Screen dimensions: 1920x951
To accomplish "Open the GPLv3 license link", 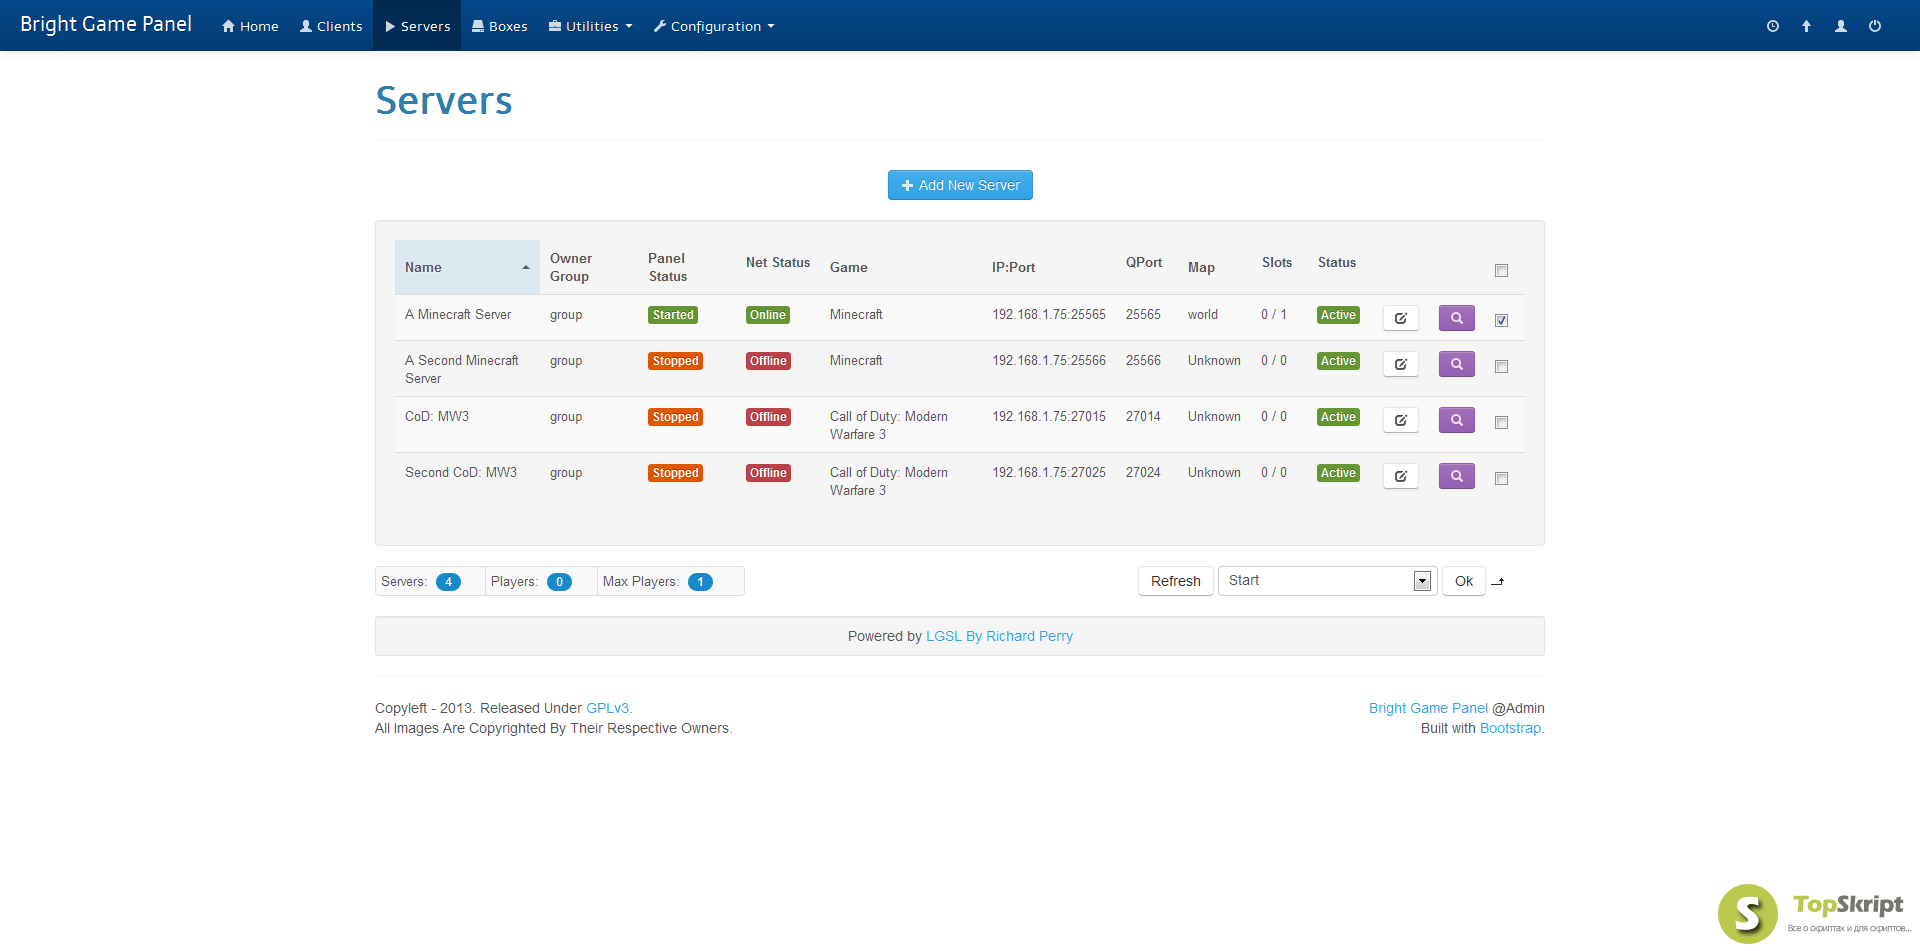I will [607, 708].
